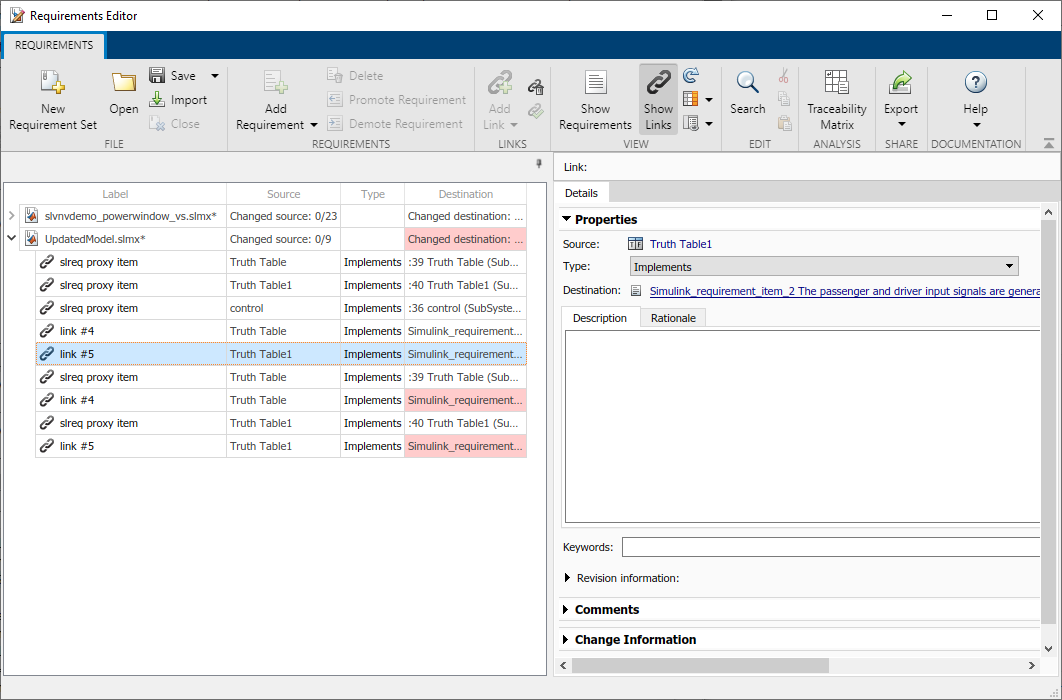Click the New Requirement Set icon
Image resolution: width=1062 pixels, height=700 pixels.
[x=53, y=84]
